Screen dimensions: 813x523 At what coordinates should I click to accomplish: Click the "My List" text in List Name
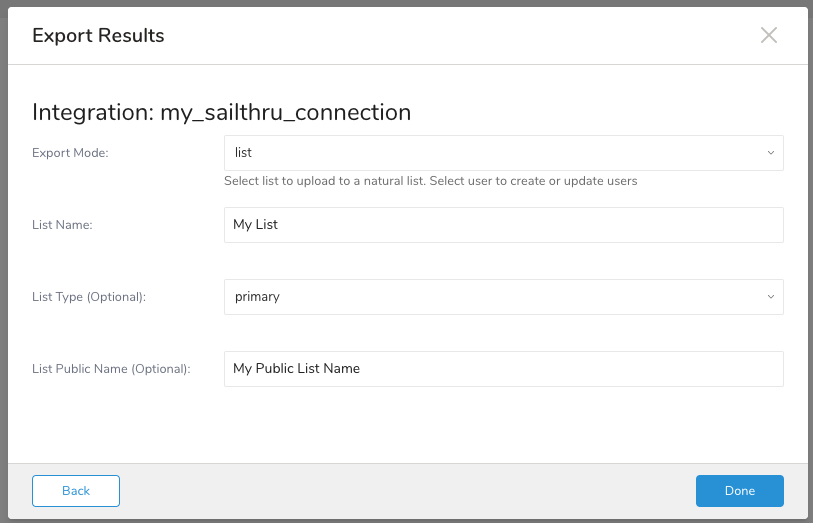[x=255, y=225]
